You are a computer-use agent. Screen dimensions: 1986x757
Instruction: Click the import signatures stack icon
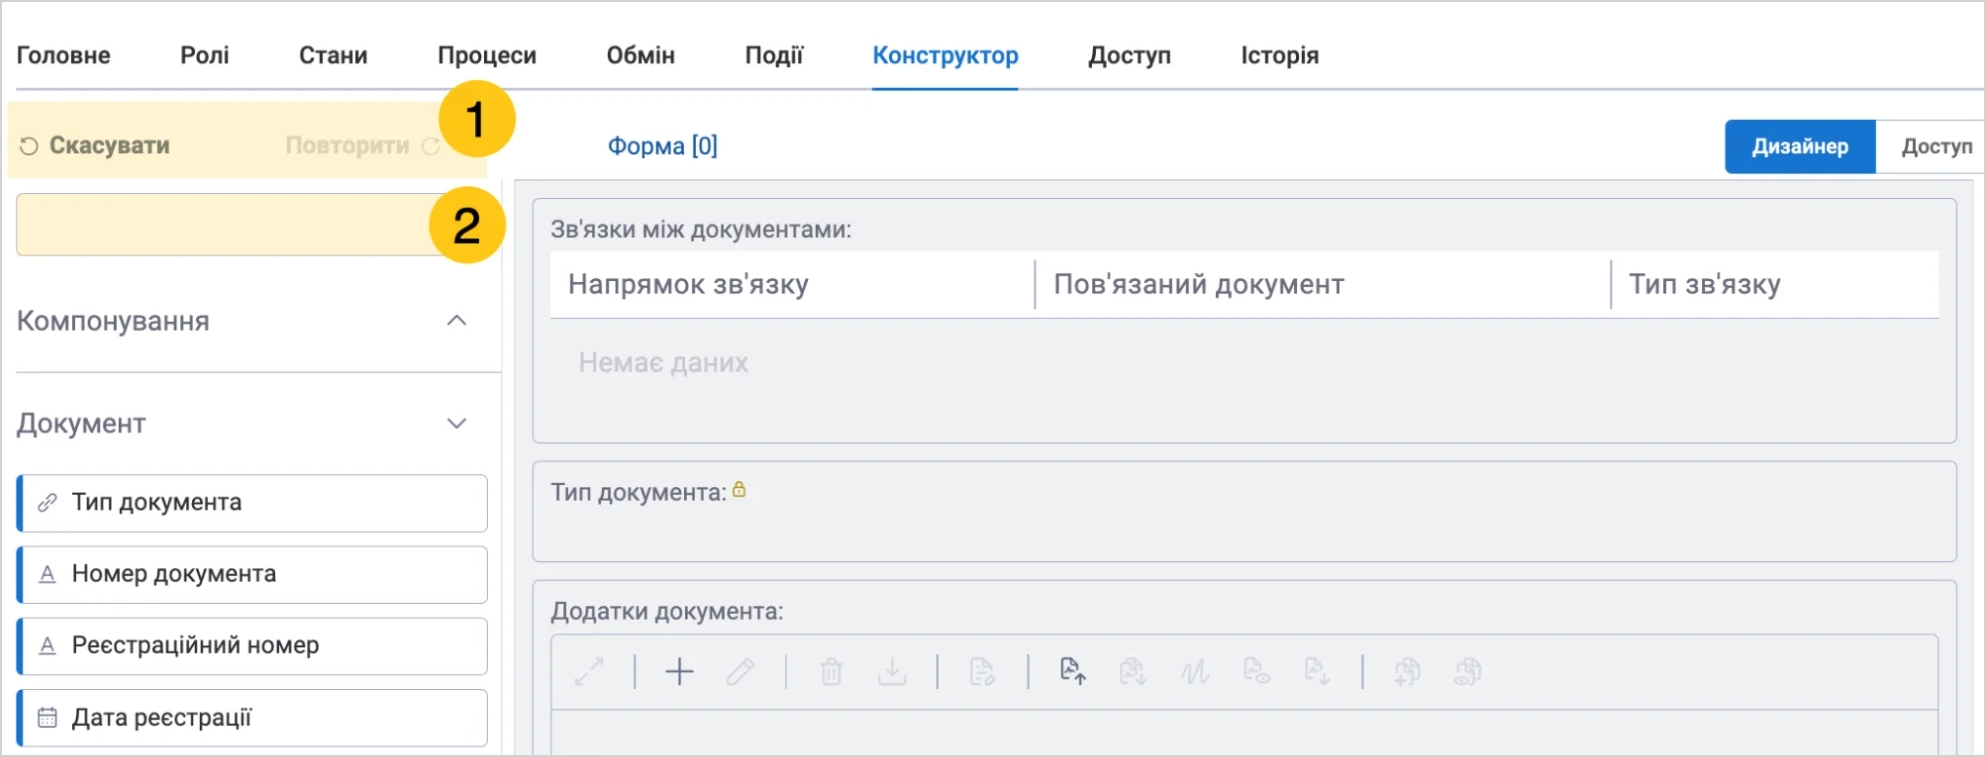(1132, 671)
